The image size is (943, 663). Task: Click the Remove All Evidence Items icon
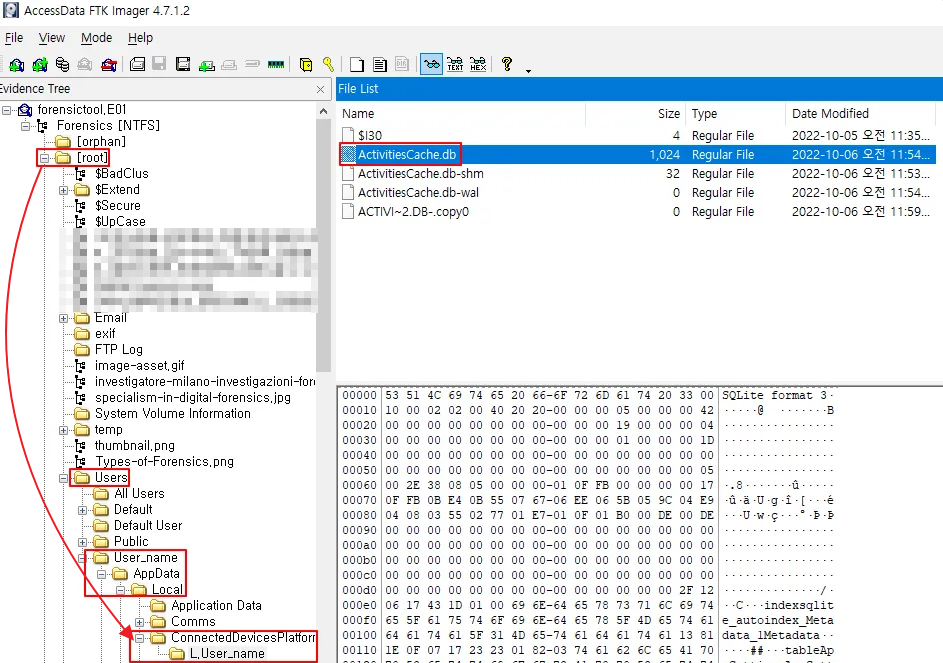(108, 64)
